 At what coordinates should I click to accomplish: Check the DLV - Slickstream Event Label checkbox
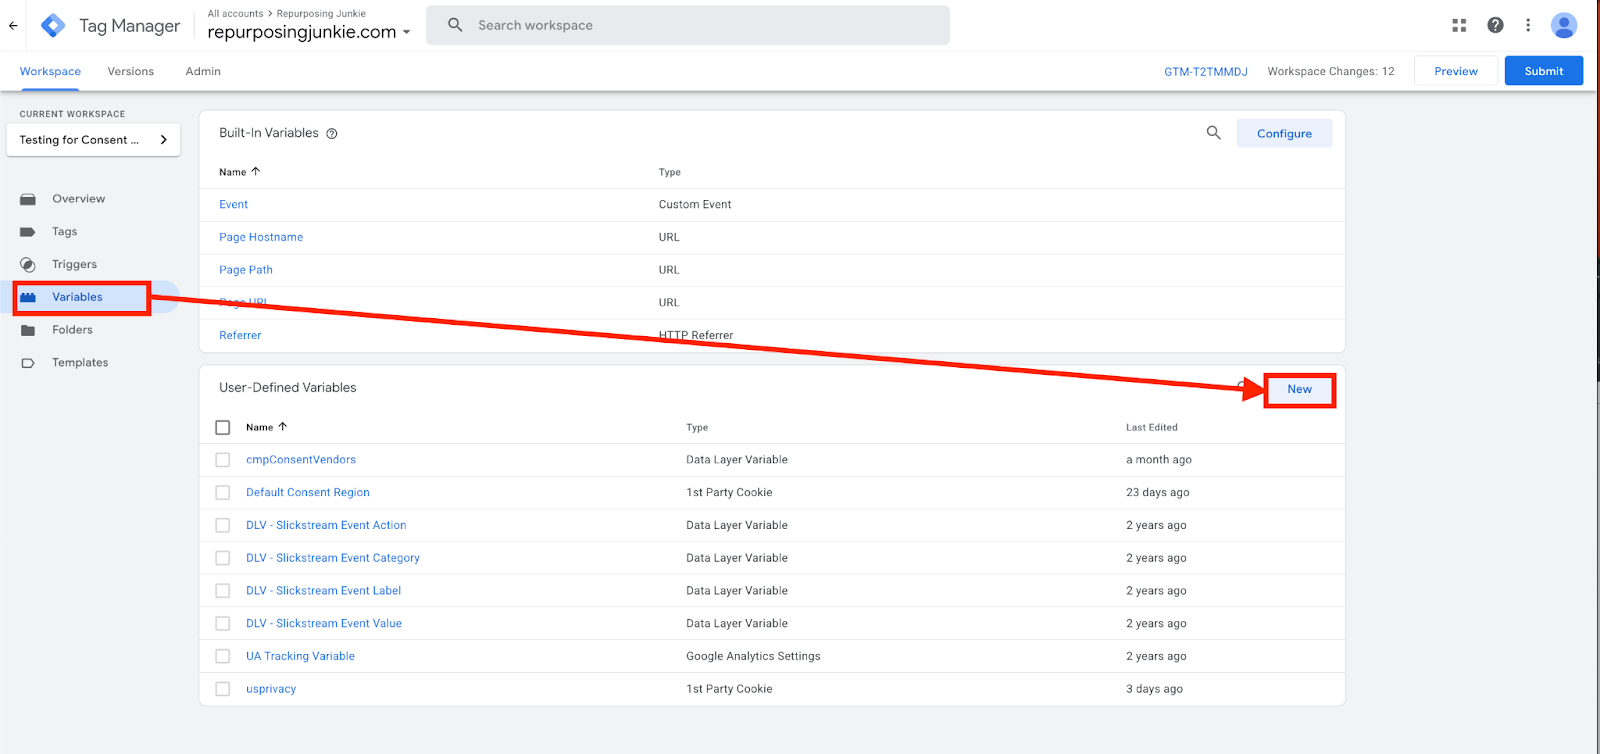[x=223, y=591]
